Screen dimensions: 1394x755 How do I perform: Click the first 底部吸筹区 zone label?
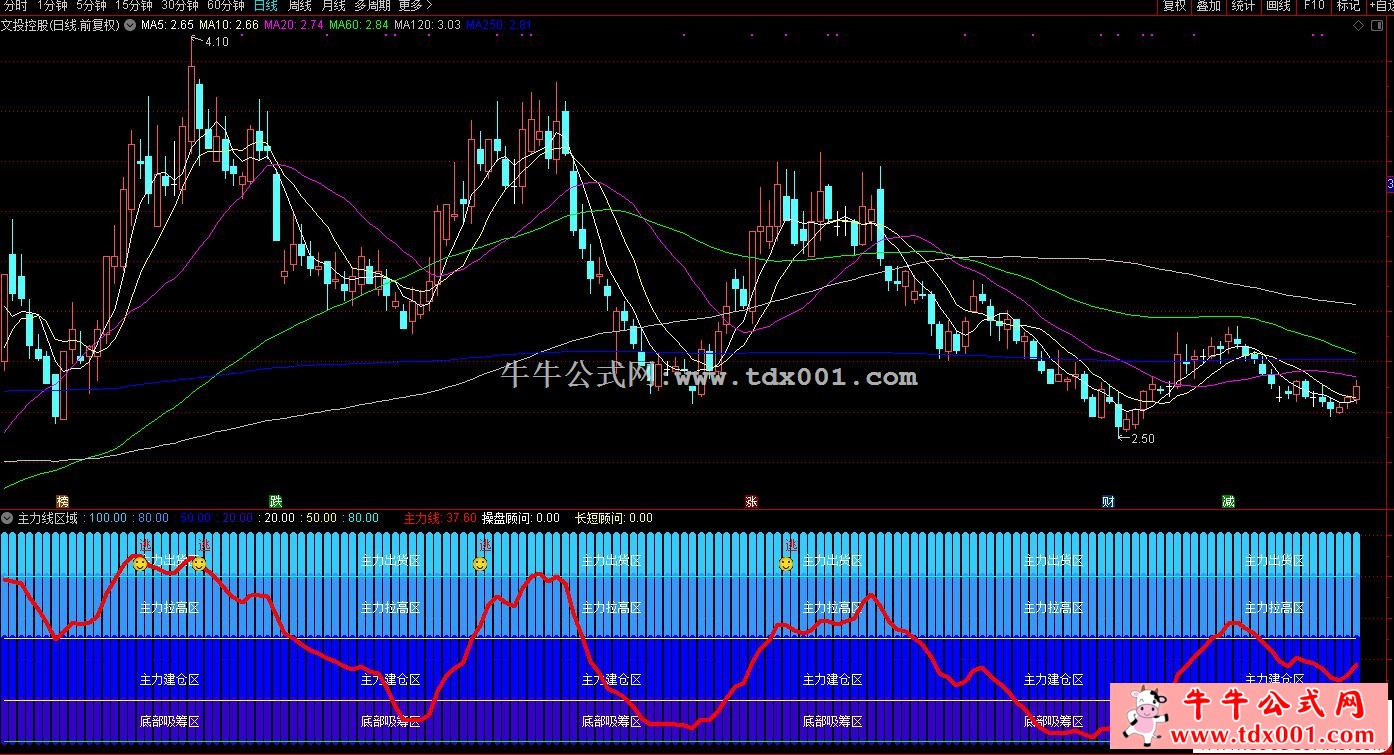click(169, 721)
